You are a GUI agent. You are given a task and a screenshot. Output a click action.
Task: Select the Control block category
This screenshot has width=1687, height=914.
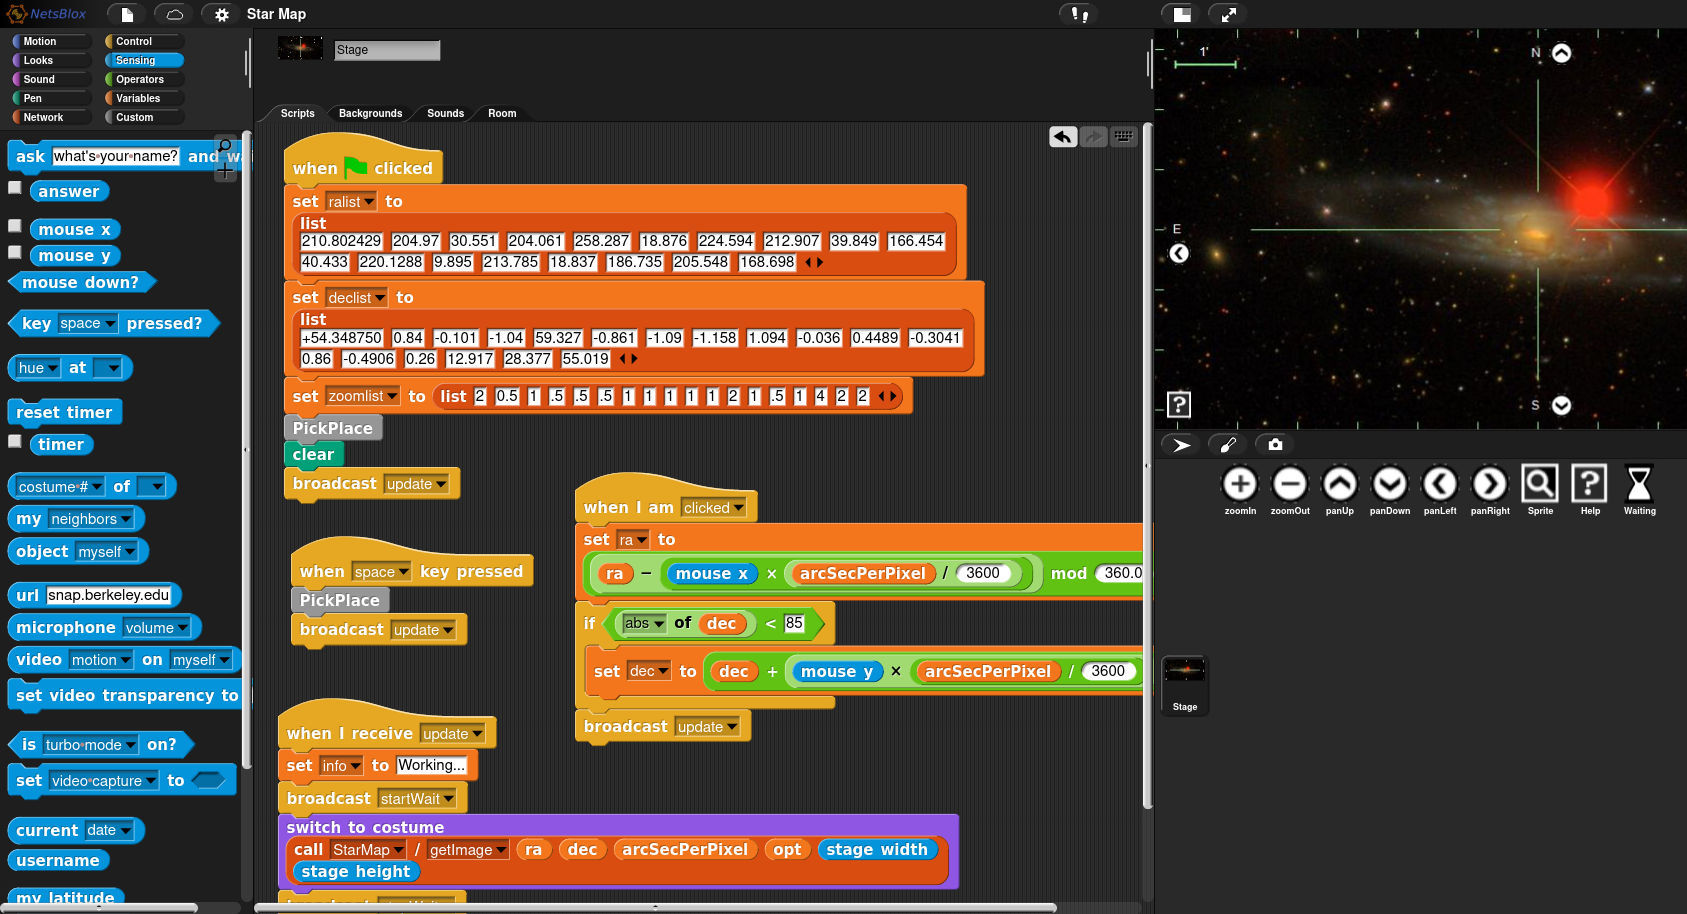(144, 41)
